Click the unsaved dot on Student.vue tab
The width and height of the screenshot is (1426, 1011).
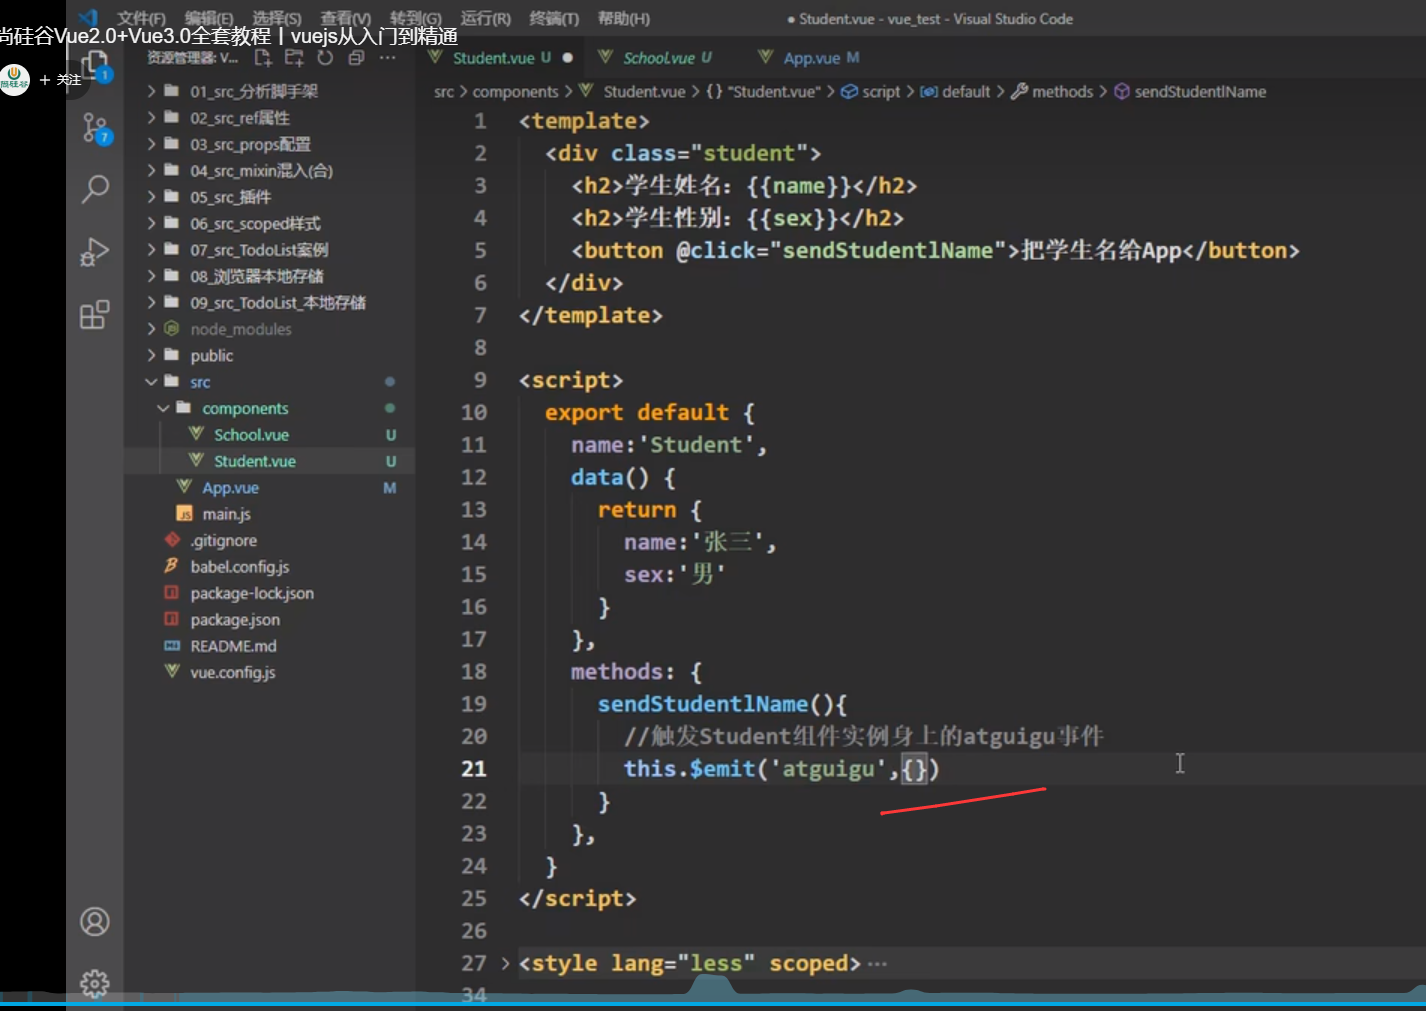(x=568, y=58)
